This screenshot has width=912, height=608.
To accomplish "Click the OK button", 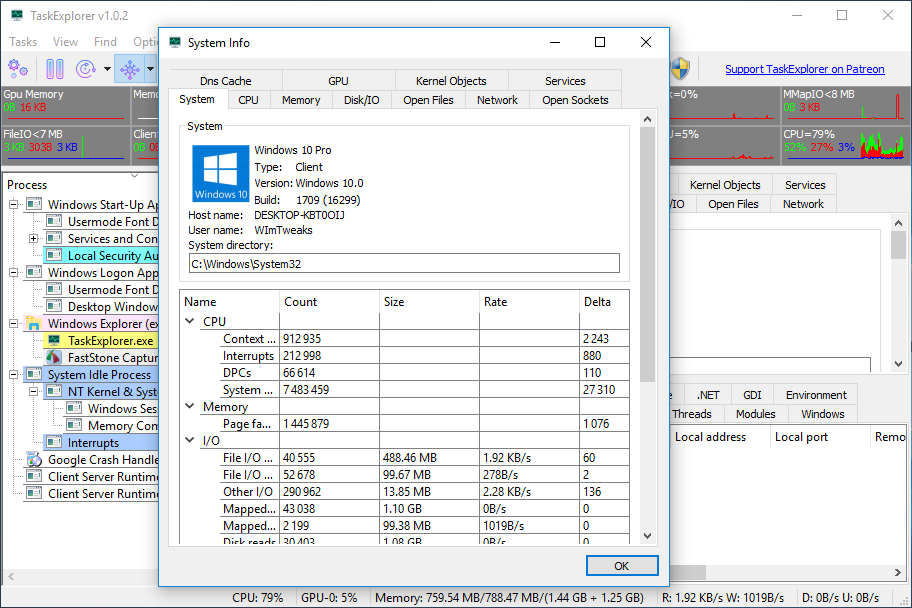I will tap(622, 566).
